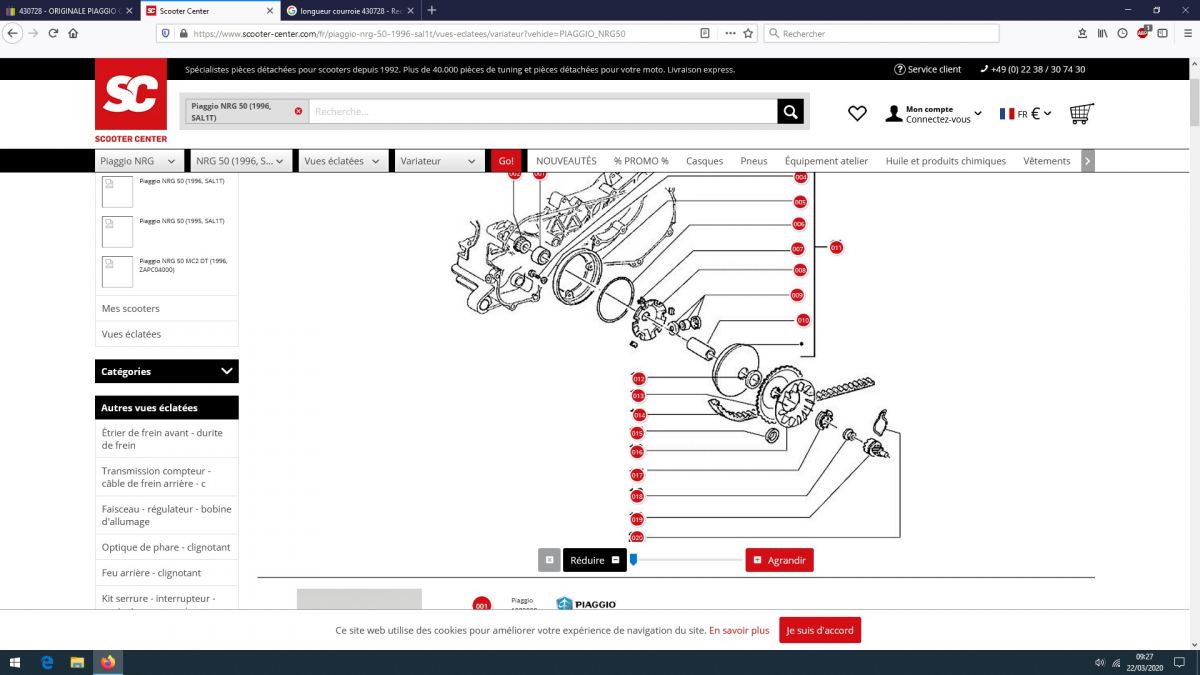
Task: Expand the Catégories panel
Action: click(x=167, y=371)
